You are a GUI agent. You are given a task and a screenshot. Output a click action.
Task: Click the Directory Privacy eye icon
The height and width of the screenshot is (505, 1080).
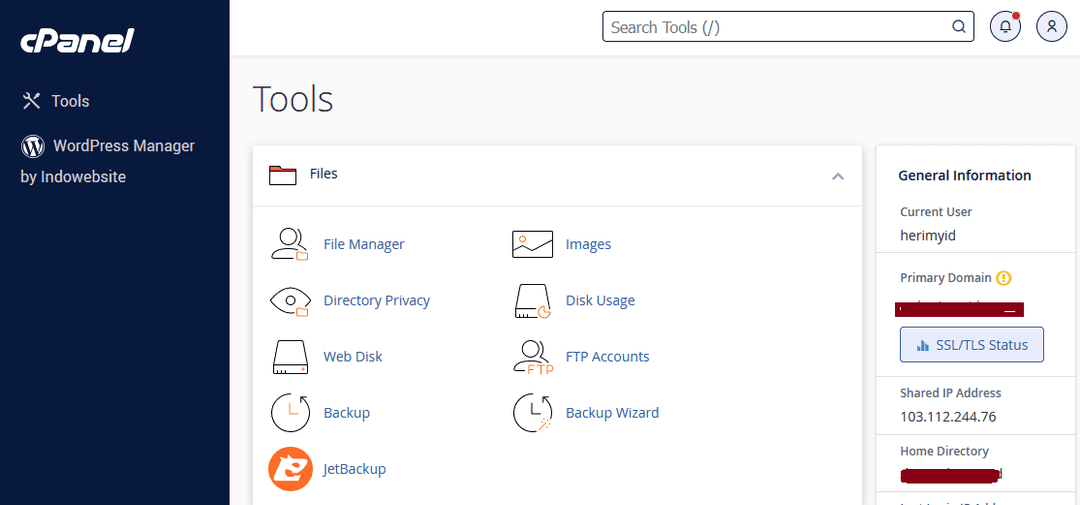(x=289, y=301)
